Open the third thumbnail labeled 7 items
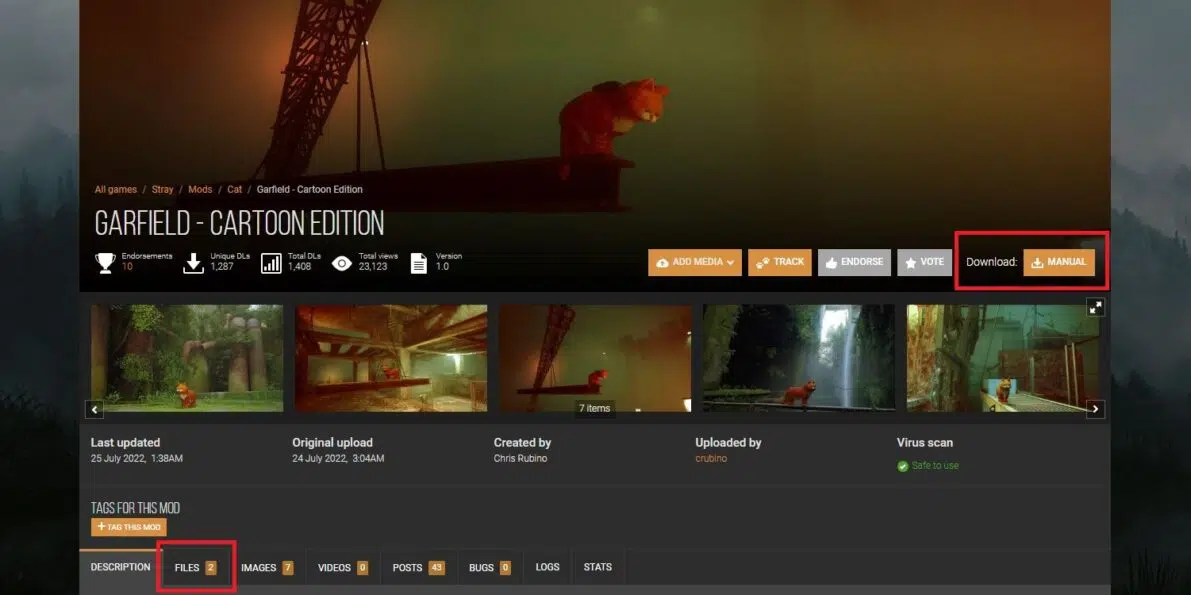Viewport: 1191px width, 595px height. [x=596, y=358]
